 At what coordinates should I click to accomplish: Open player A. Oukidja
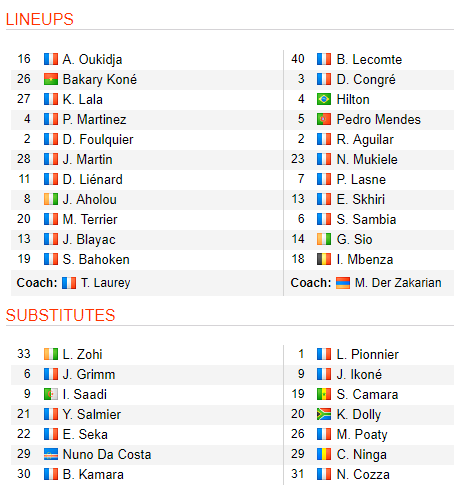92,60
